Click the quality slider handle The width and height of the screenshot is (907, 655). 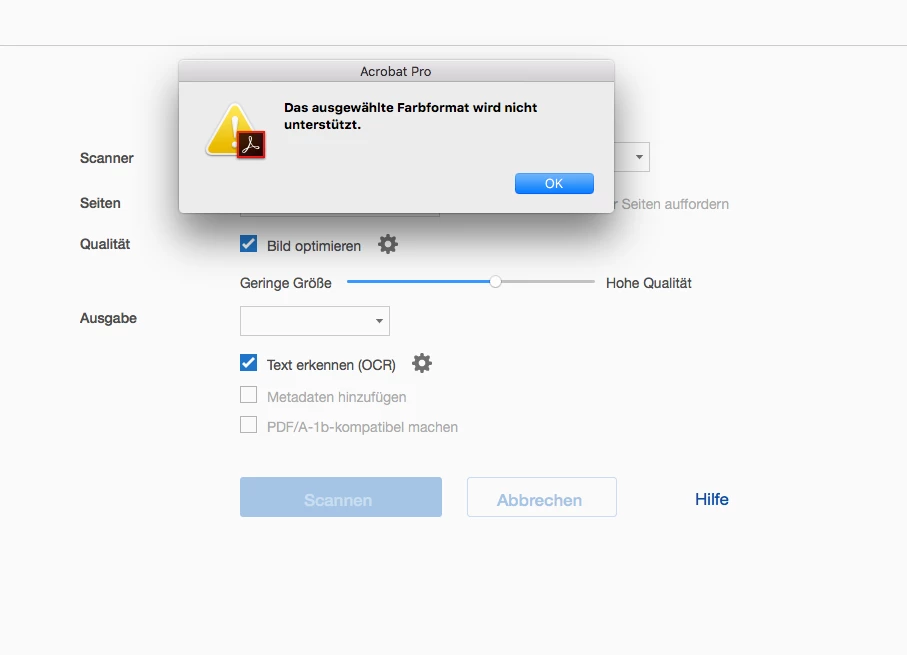495,282
